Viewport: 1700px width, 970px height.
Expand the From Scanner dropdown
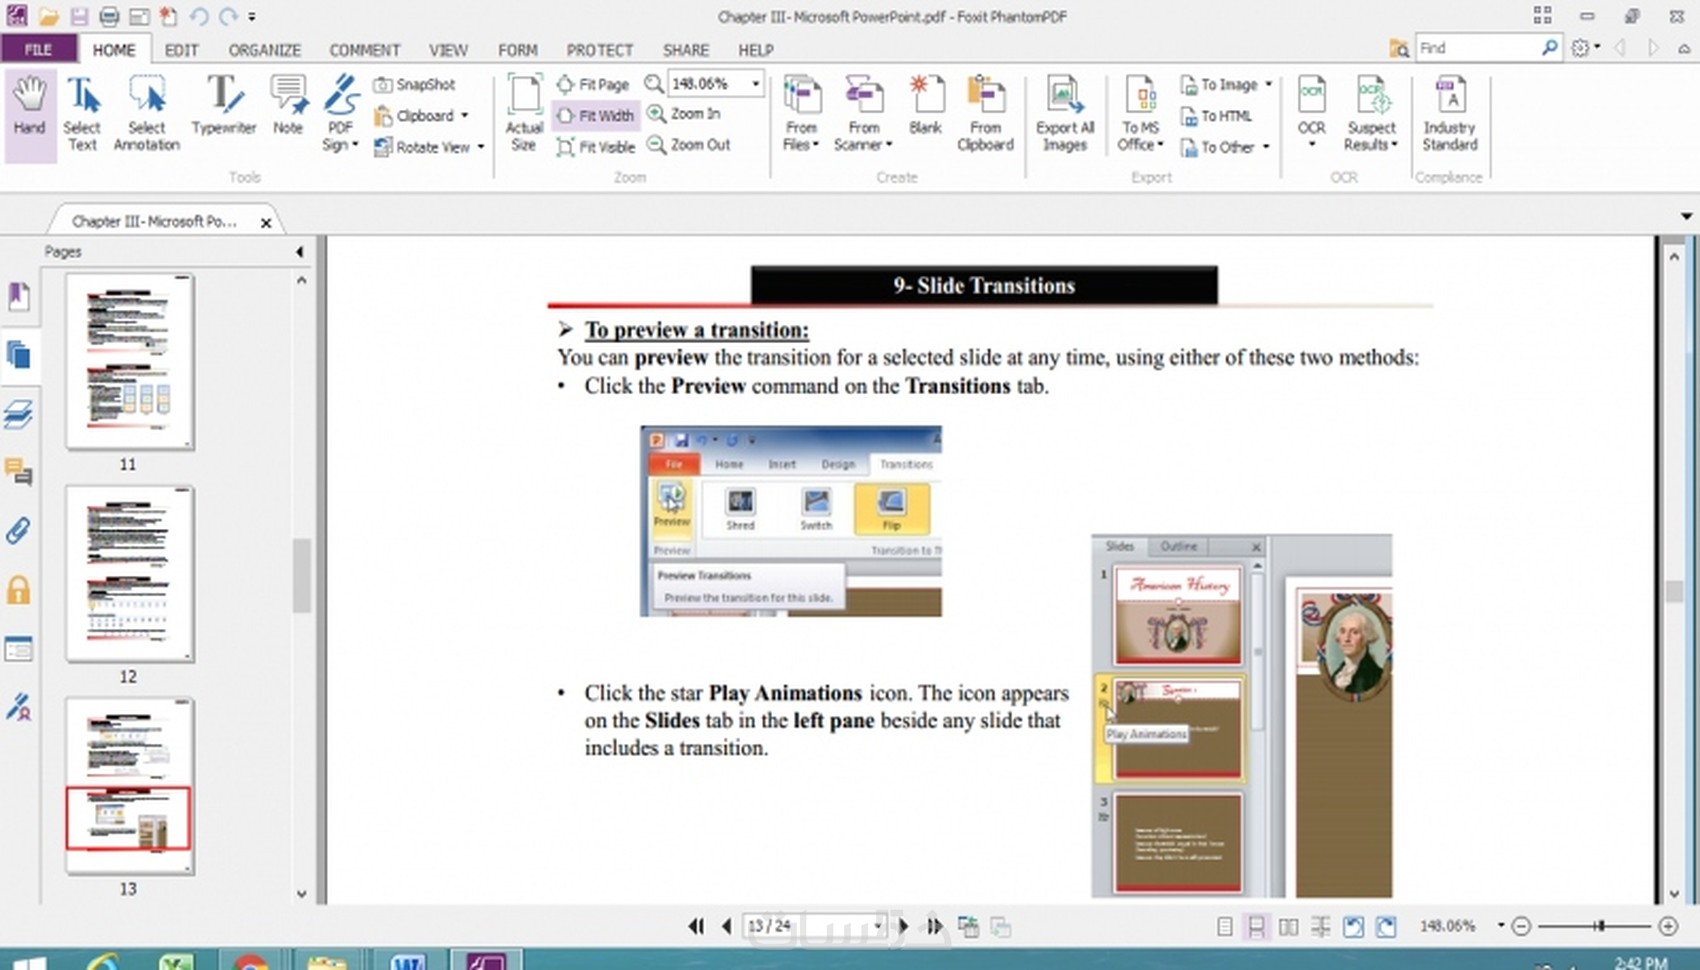coord(863,113)
